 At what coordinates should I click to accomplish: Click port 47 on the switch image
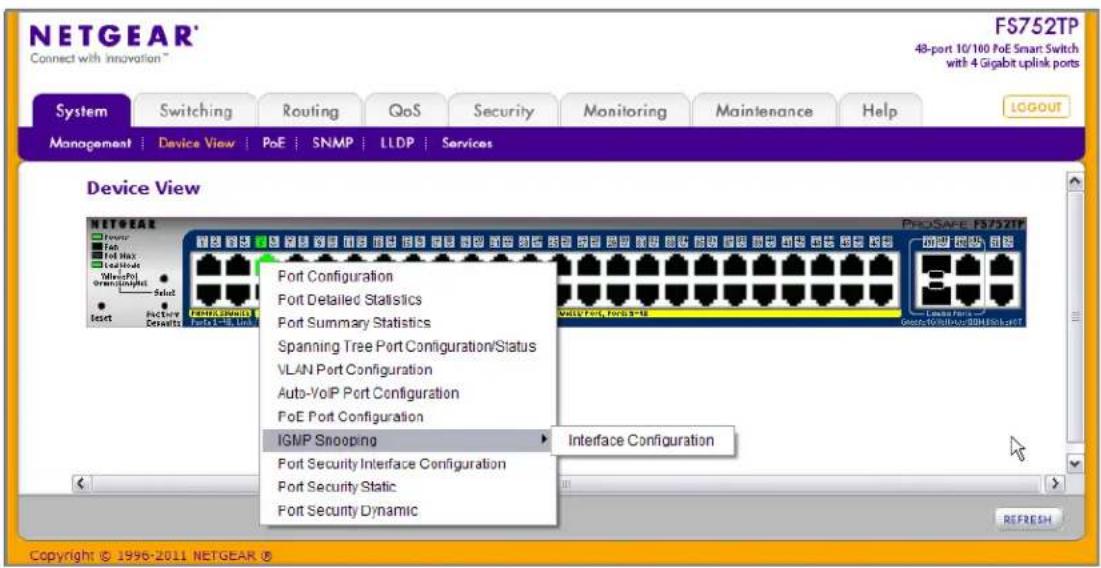click(881, 265)
